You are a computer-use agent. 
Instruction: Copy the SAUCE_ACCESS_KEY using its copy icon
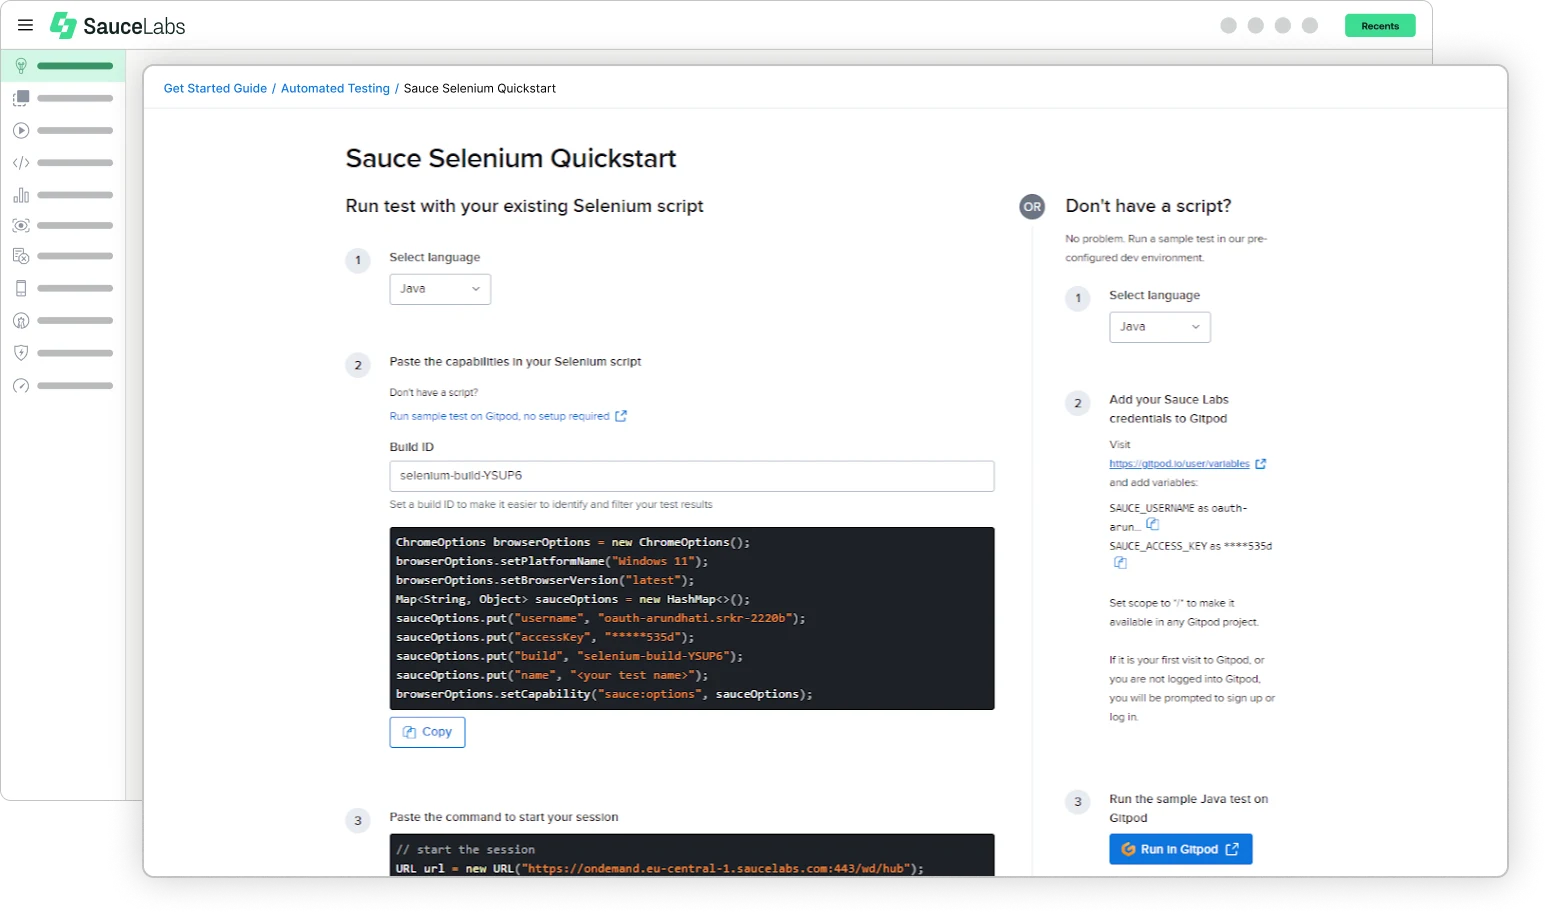click(1119, 562)
